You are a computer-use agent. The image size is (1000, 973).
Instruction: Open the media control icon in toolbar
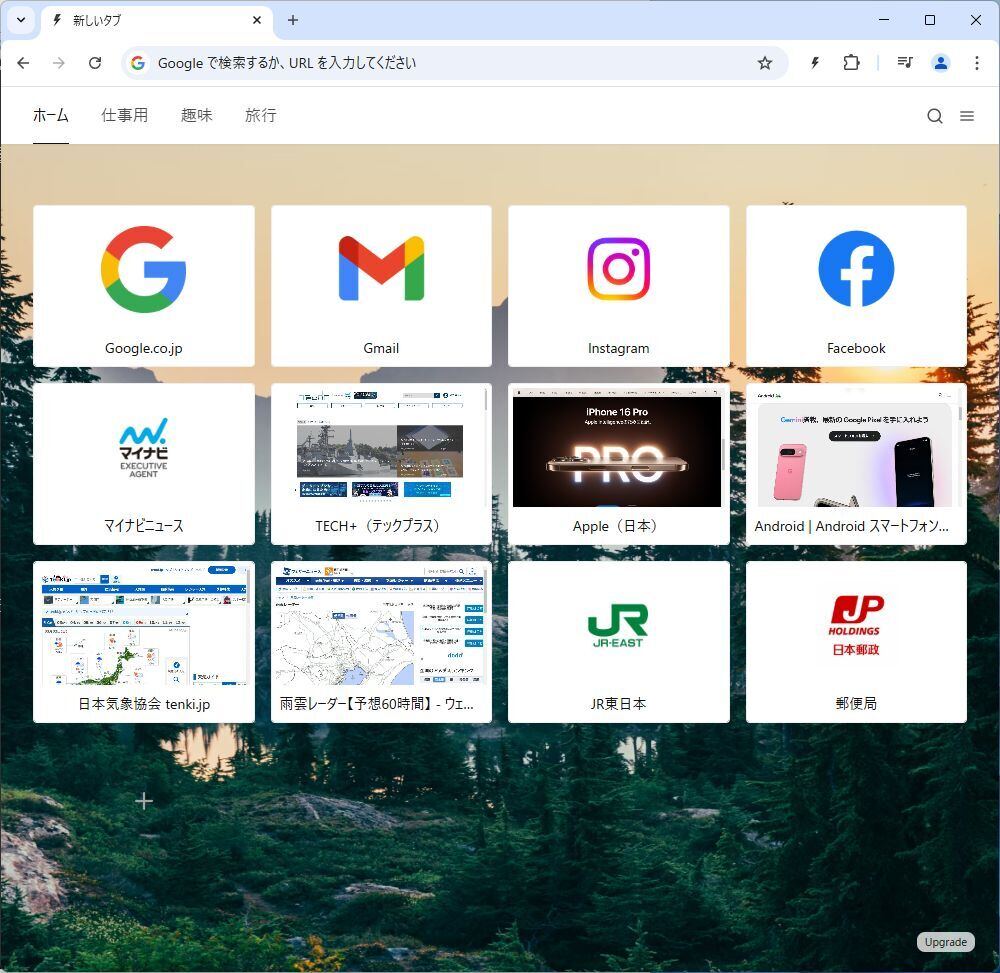tap(905, 62)
